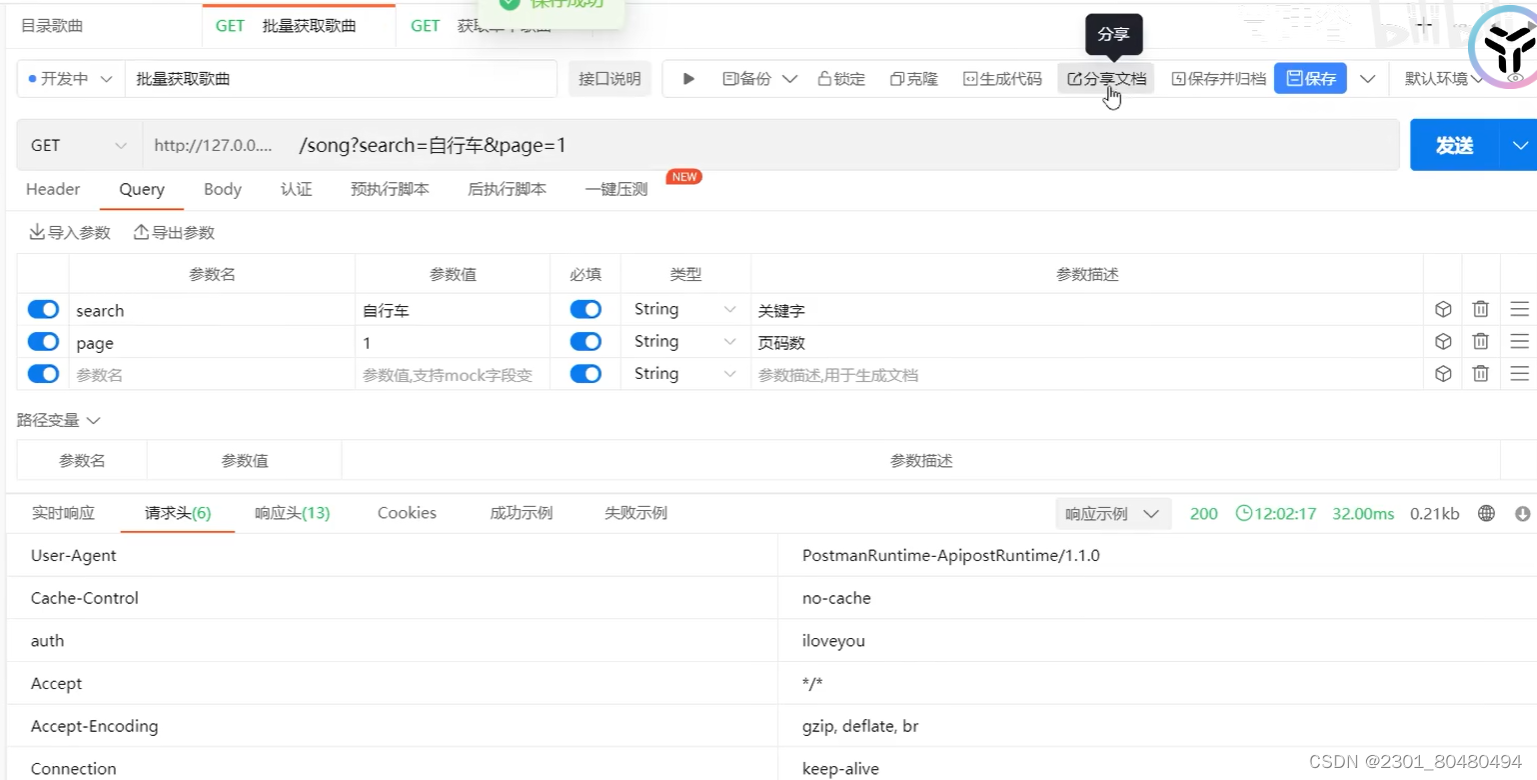Toggle the 必填 switch in empty row
Viewport: 1537px width, 780px height.
coord(585,374)
